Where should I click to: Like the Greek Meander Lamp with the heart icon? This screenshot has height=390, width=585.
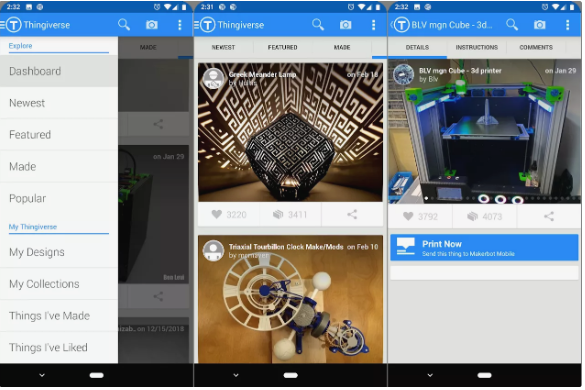tap(217, 215)
